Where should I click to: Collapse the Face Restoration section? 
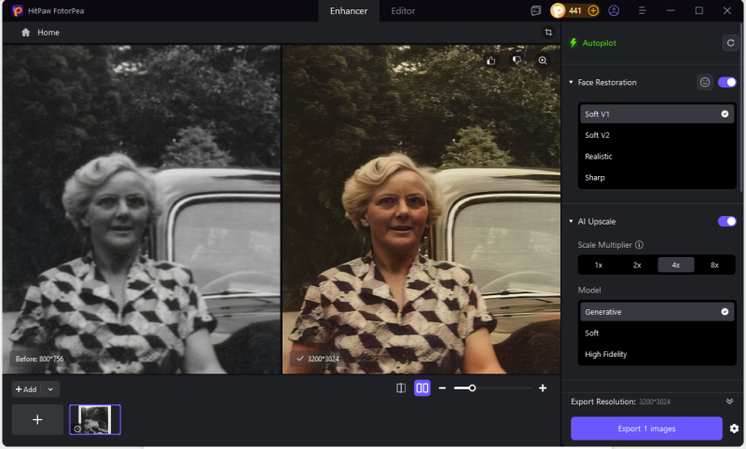(x=571, y=82)
